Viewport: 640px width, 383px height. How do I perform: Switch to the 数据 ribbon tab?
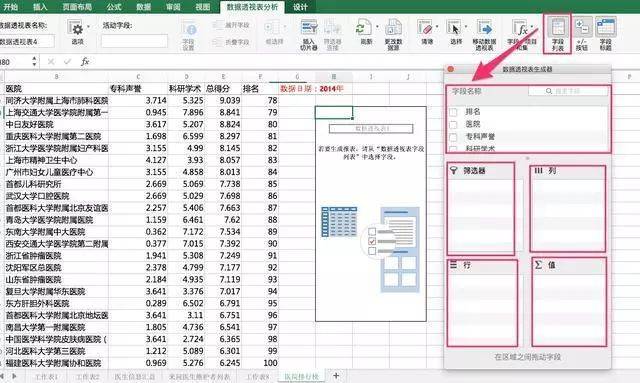144,7
